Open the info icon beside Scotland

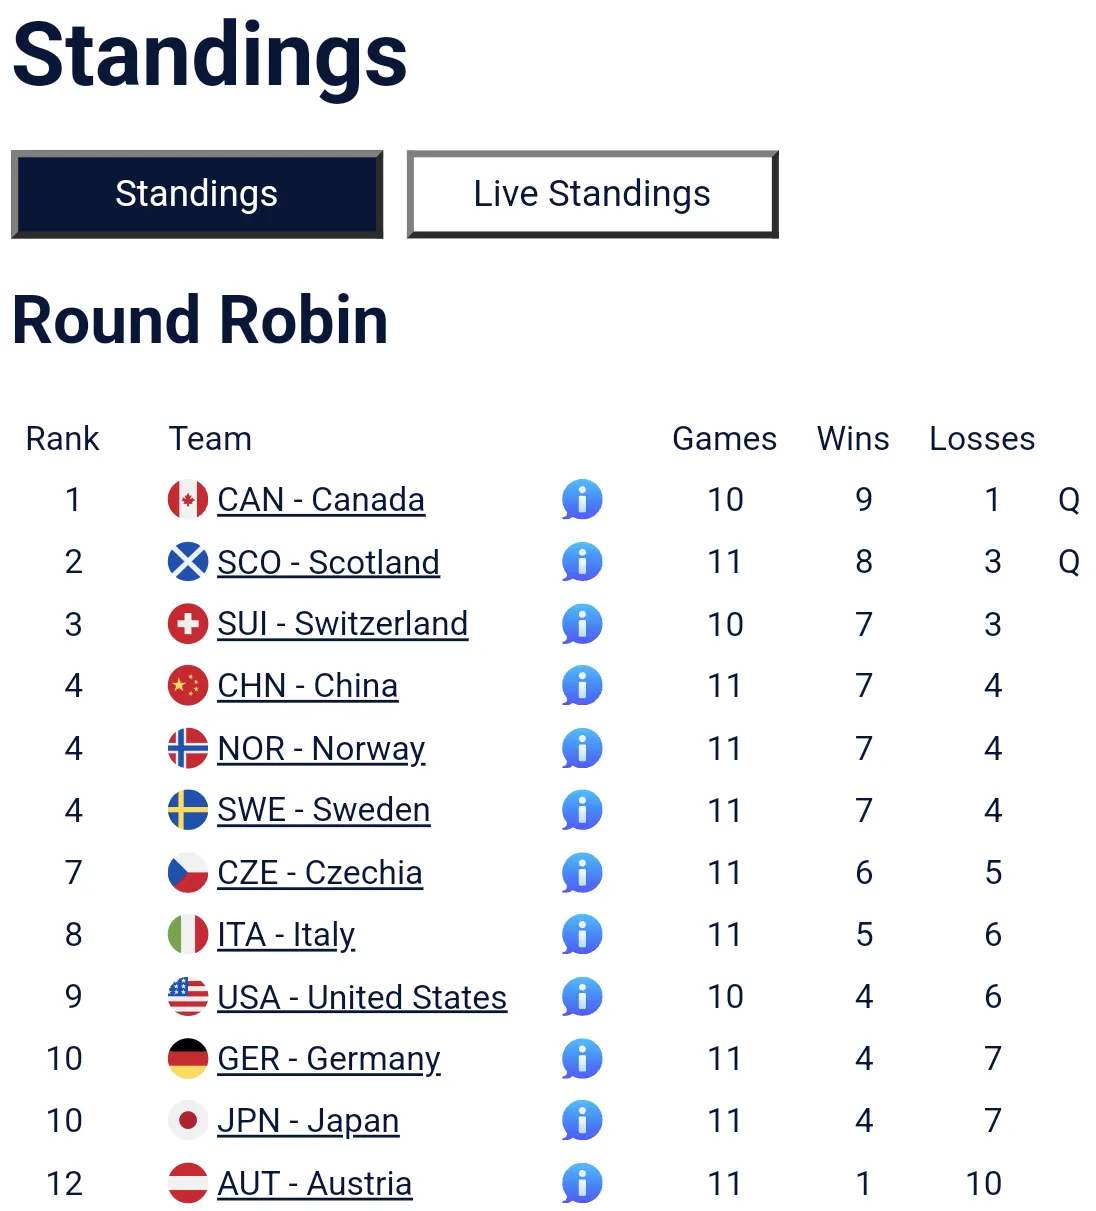point(582,562)
